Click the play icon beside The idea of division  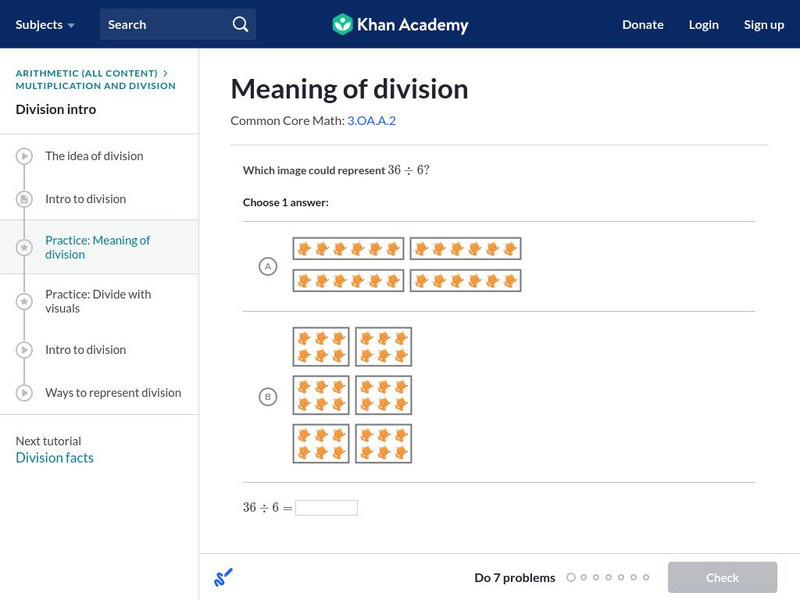[25, 156]
